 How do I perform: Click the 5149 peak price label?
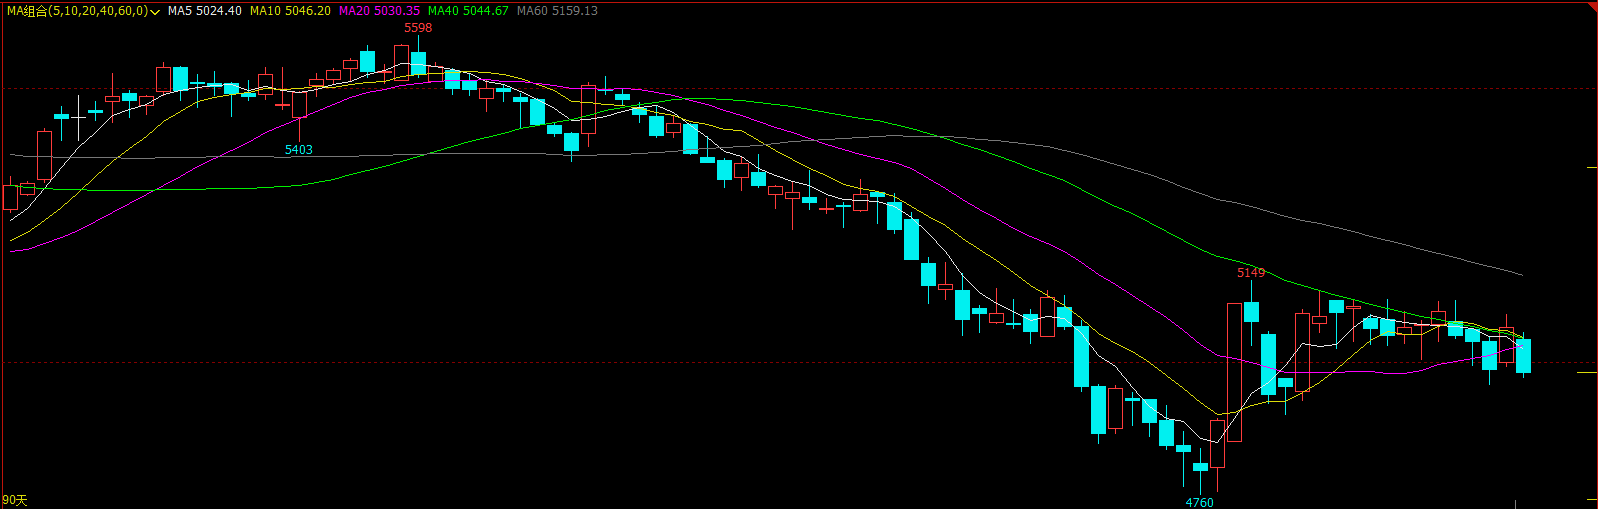pos(1251,273)
